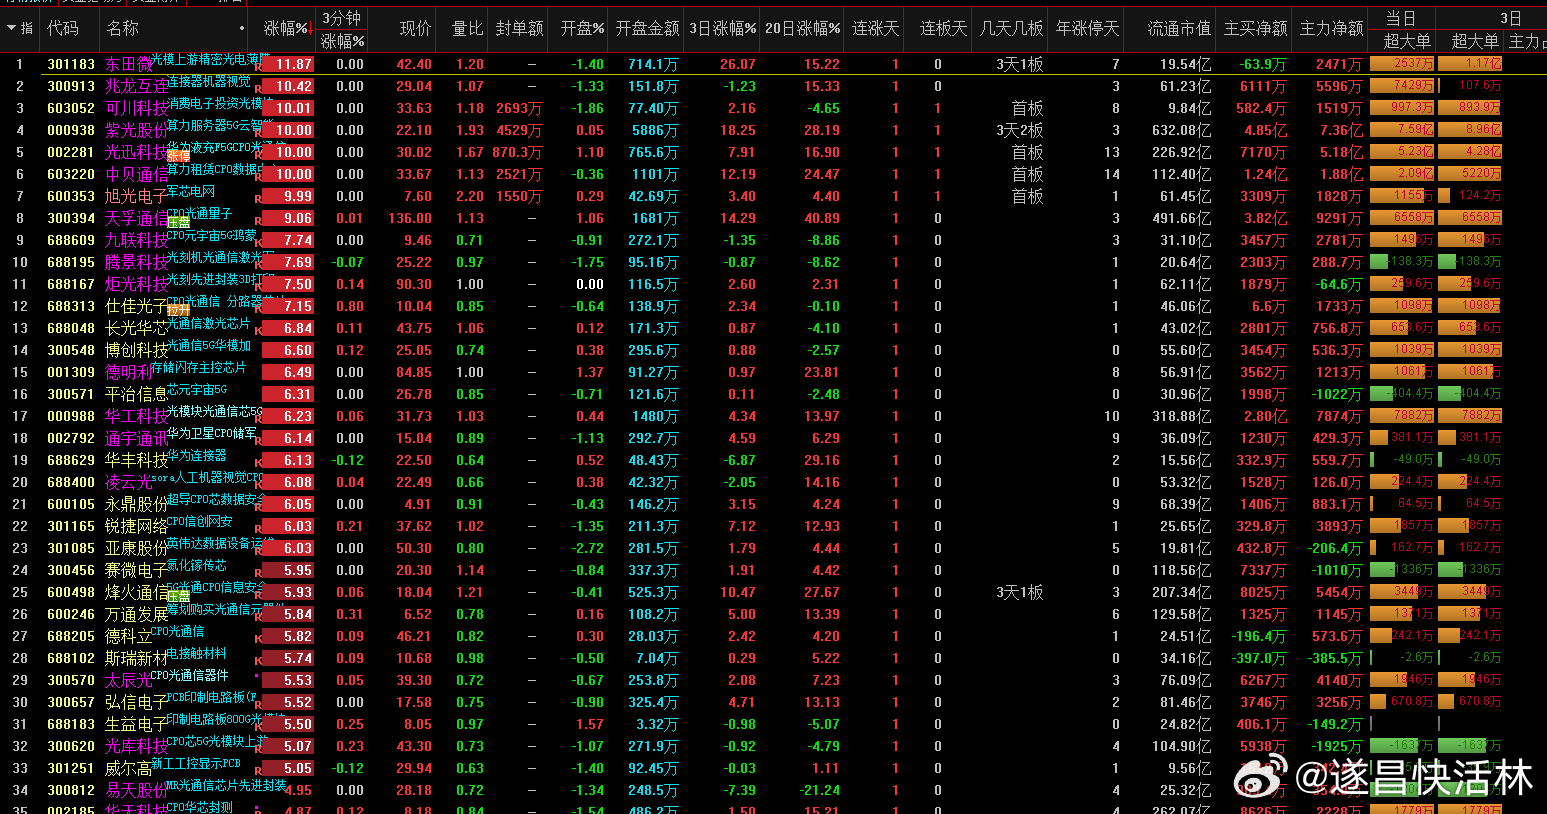
Task: Select the 当日 group header
Action: (1400, 18)
